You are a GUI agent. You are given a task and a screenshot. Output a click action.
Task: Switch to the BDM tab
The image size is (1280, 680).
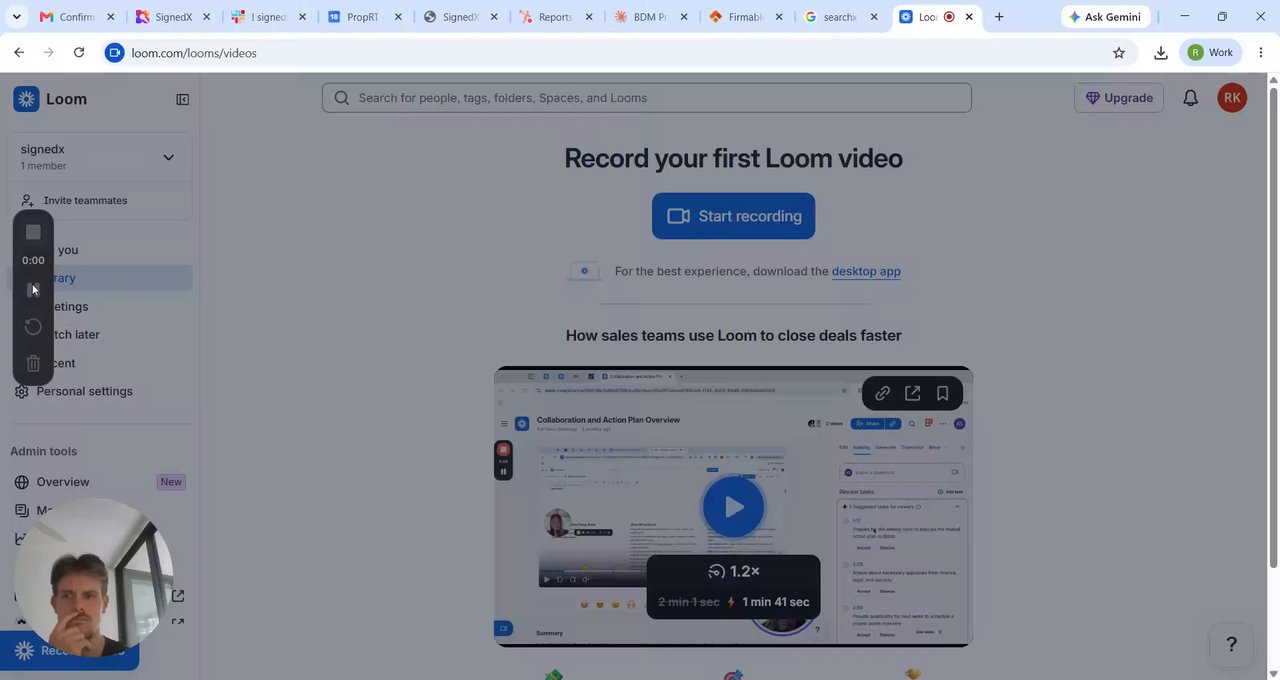click(649, 17)
